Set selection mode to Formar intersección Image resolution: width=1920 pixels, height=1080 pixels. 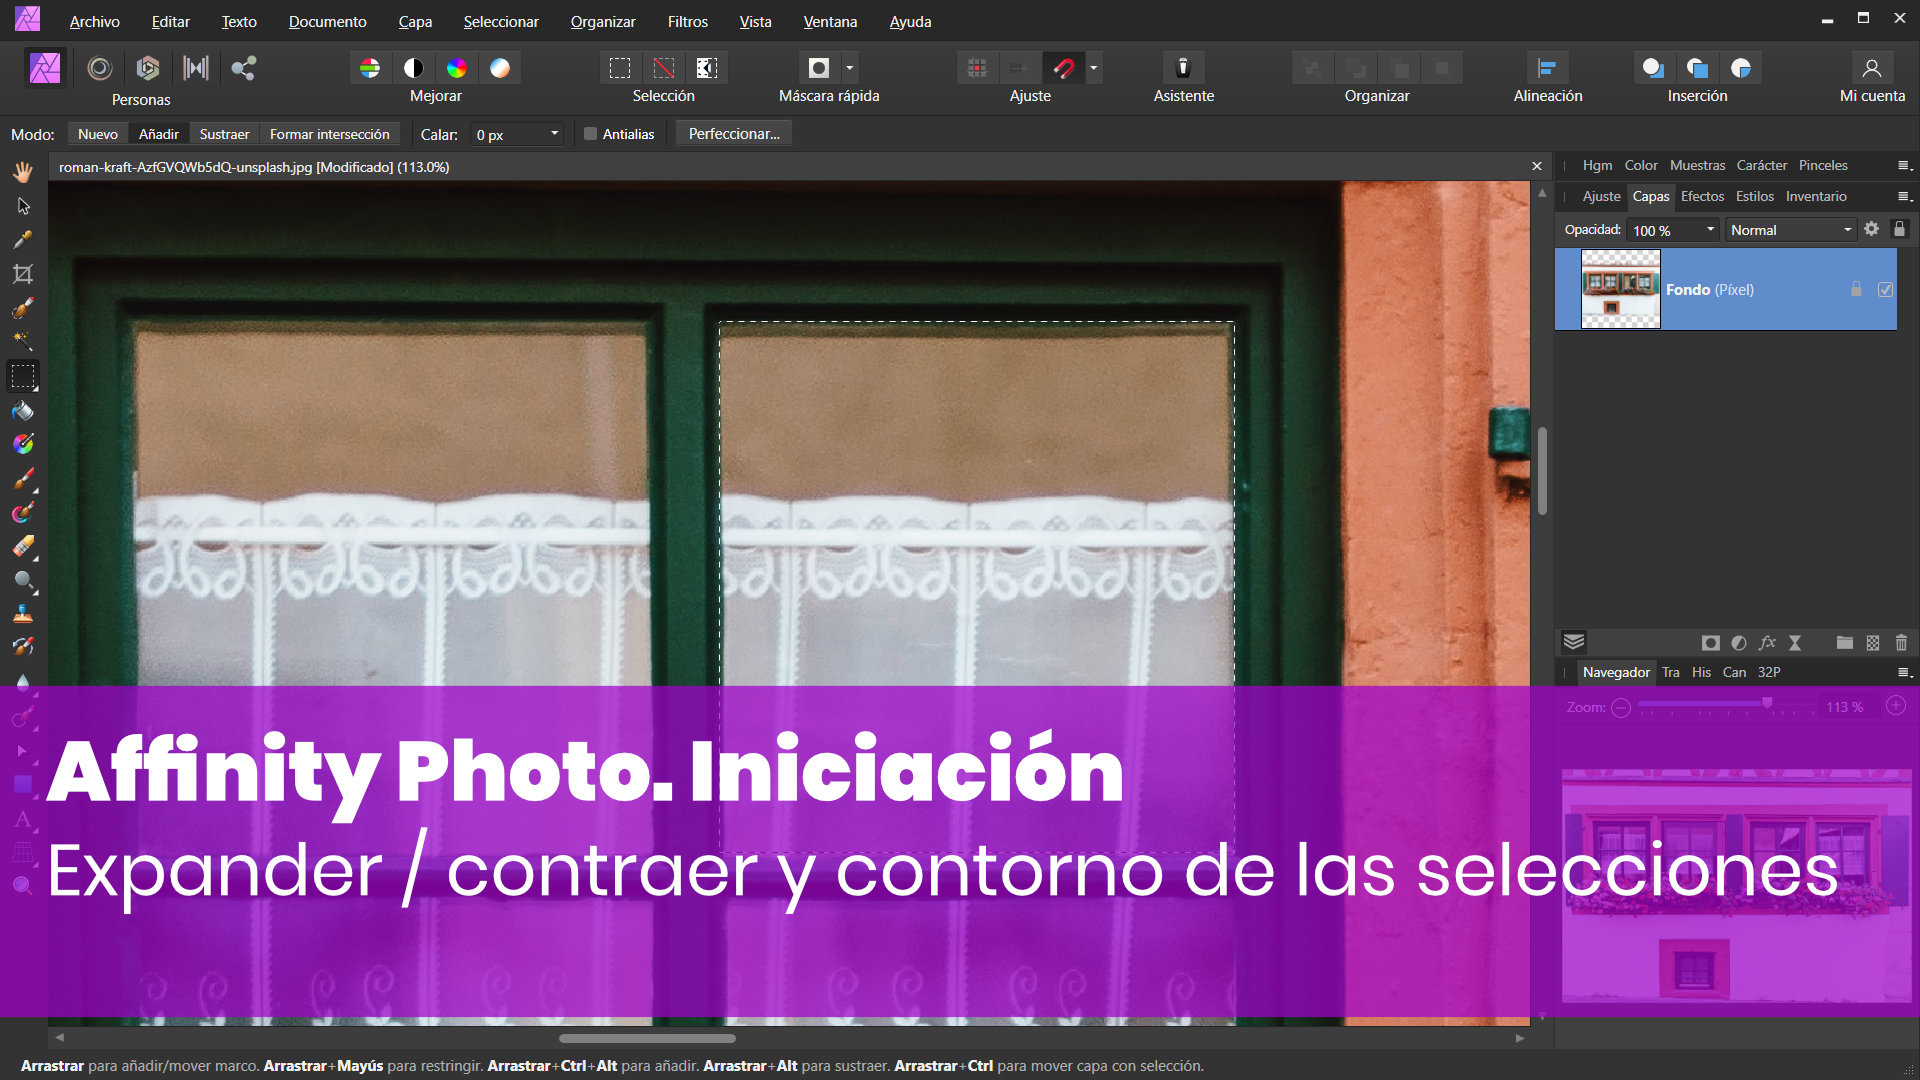330,134
